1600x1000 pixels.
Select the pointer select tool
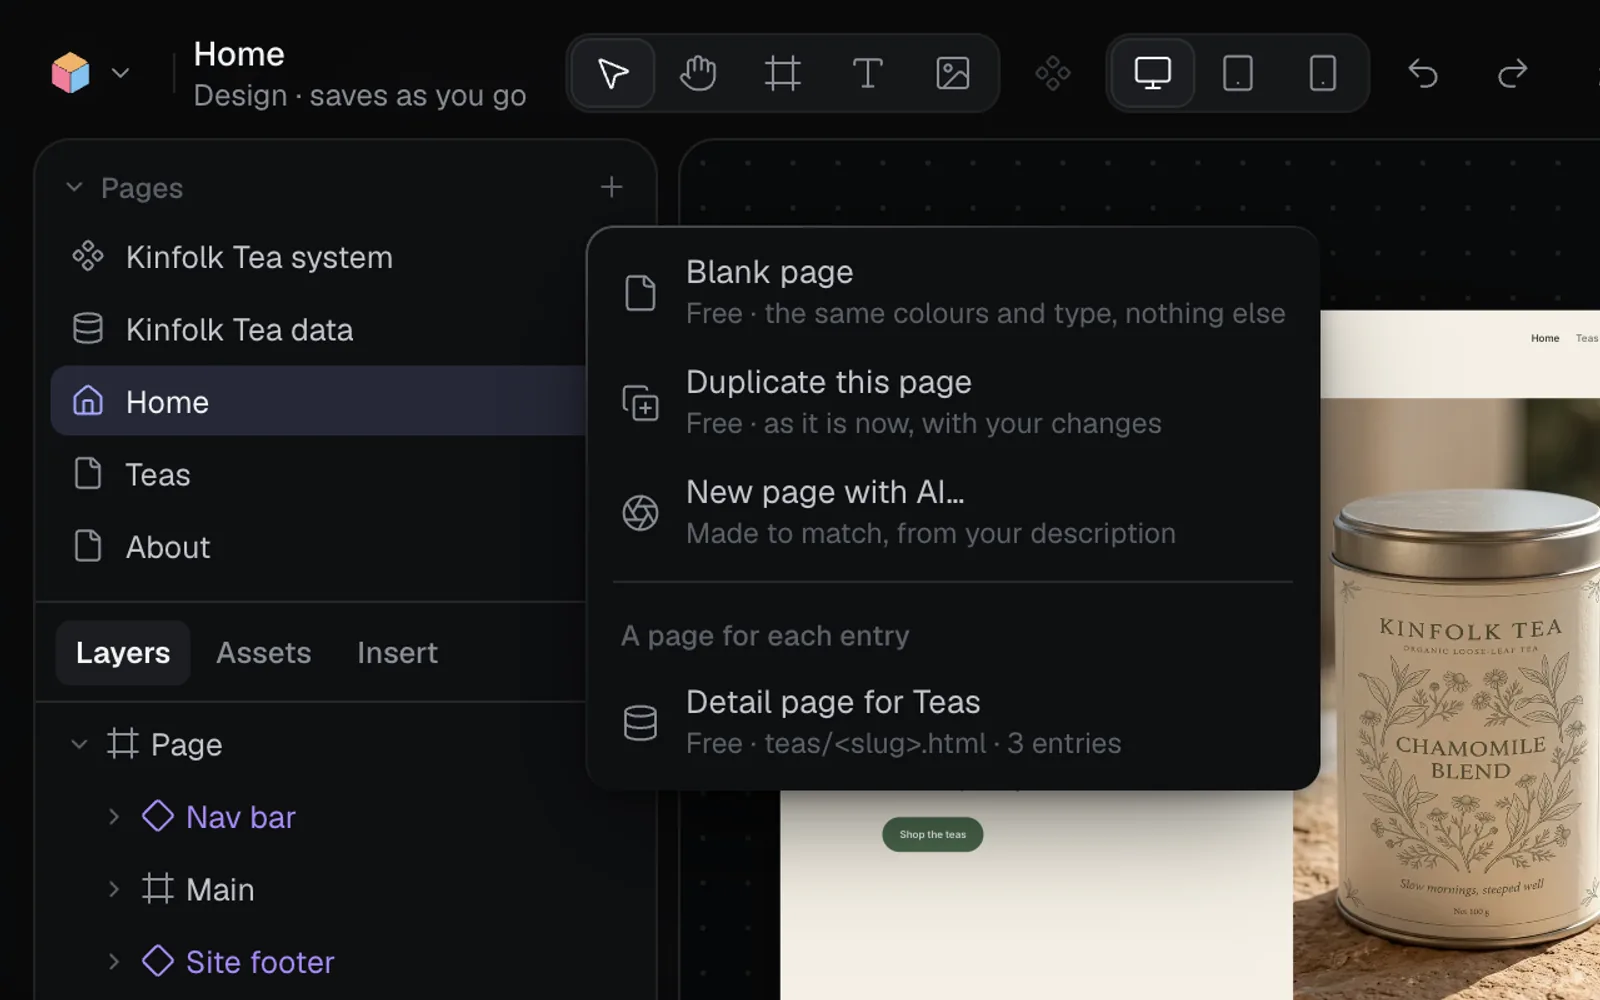pyautogui.click(x=613, y=73)
